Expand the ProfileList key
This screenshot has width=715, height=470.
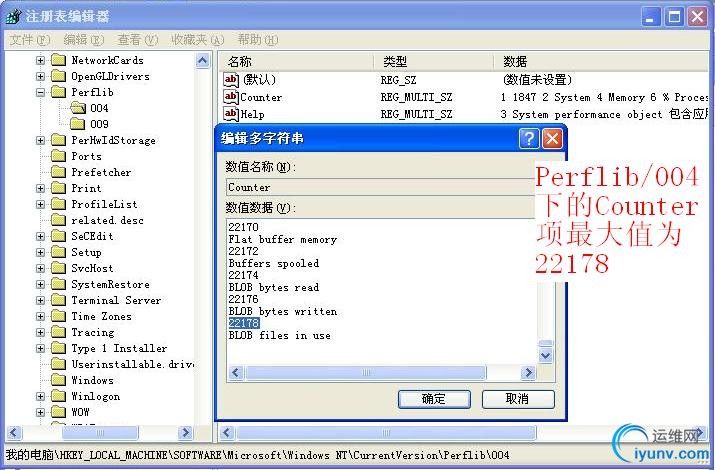[41, 204]
